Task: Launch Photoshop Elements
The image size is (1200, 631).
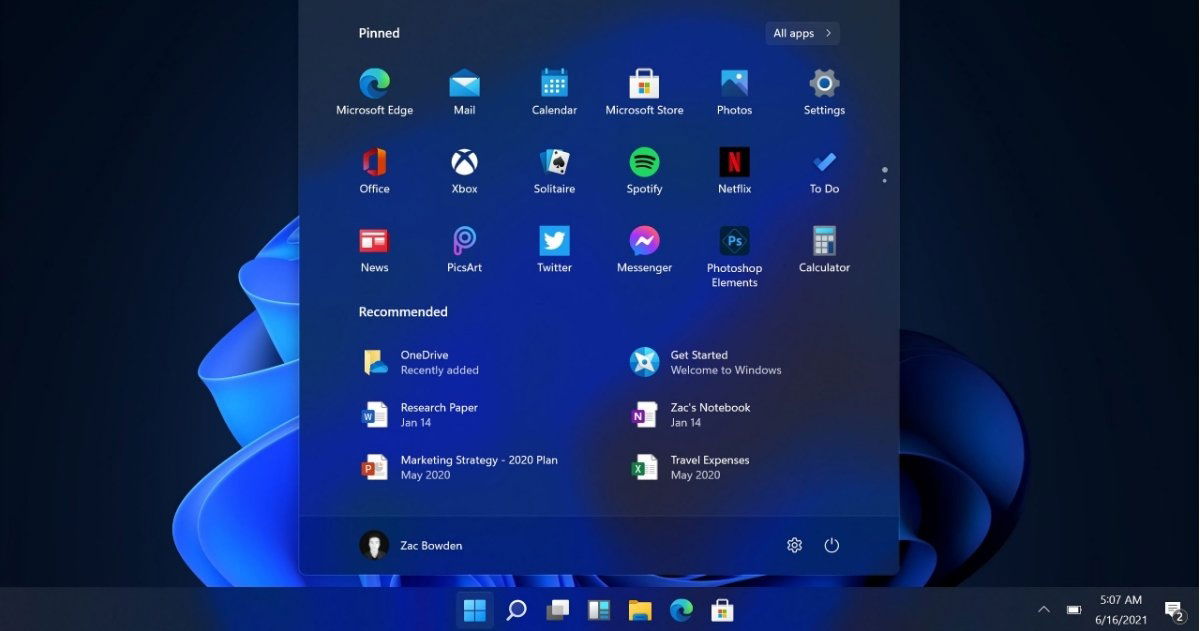Action: (x=734, y=242)
